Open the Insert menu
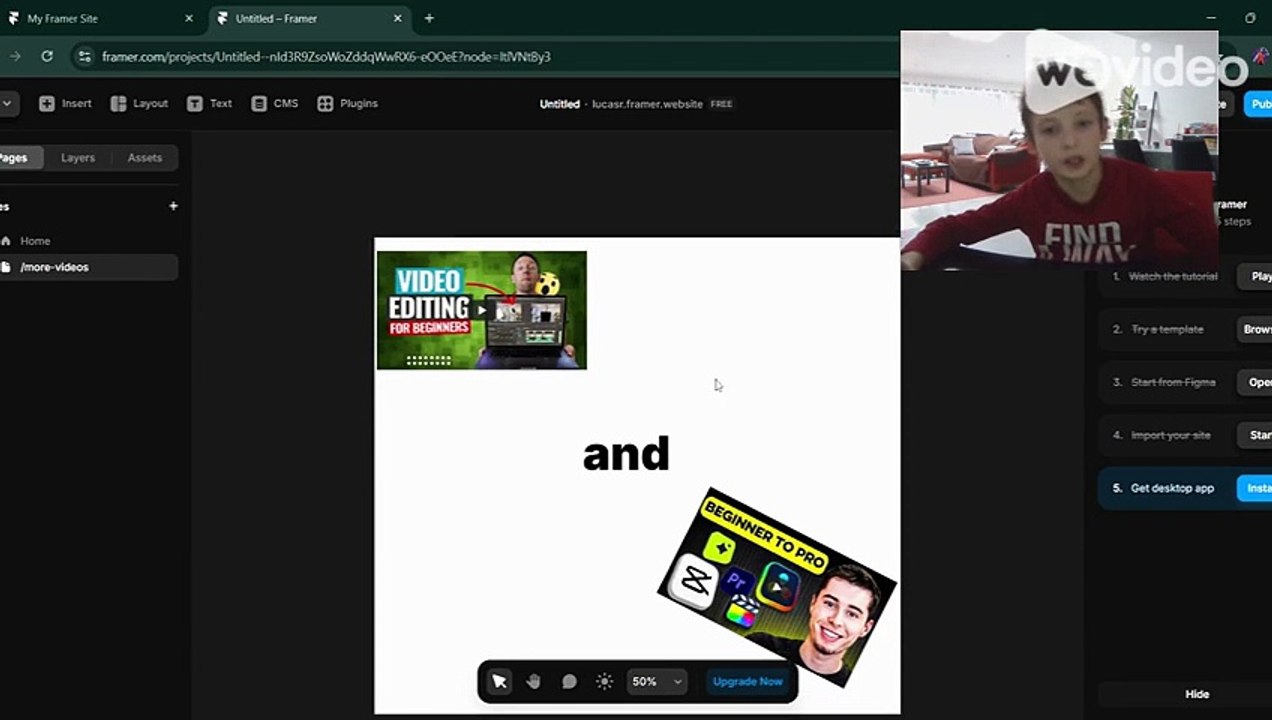The height and width of the screenshot is (720, 1272). point(65,103)
